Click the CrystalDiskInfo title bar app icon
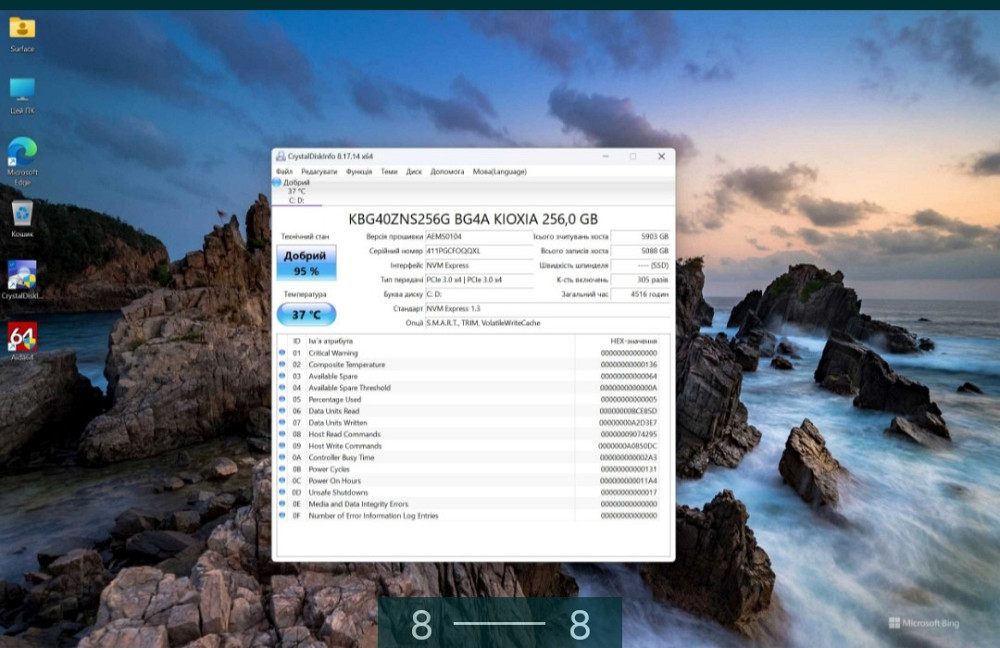Image resolution: width=1000 pixels, height=648 pixels. [x=281, y=156]
